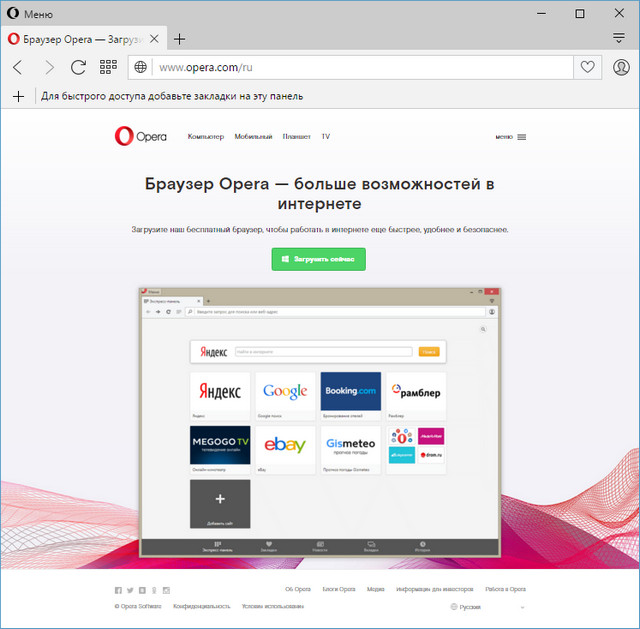Open the Speed Dial grid icon
Image resolution: width=640 pixels, height=629 pixels.
click(108, 67)
